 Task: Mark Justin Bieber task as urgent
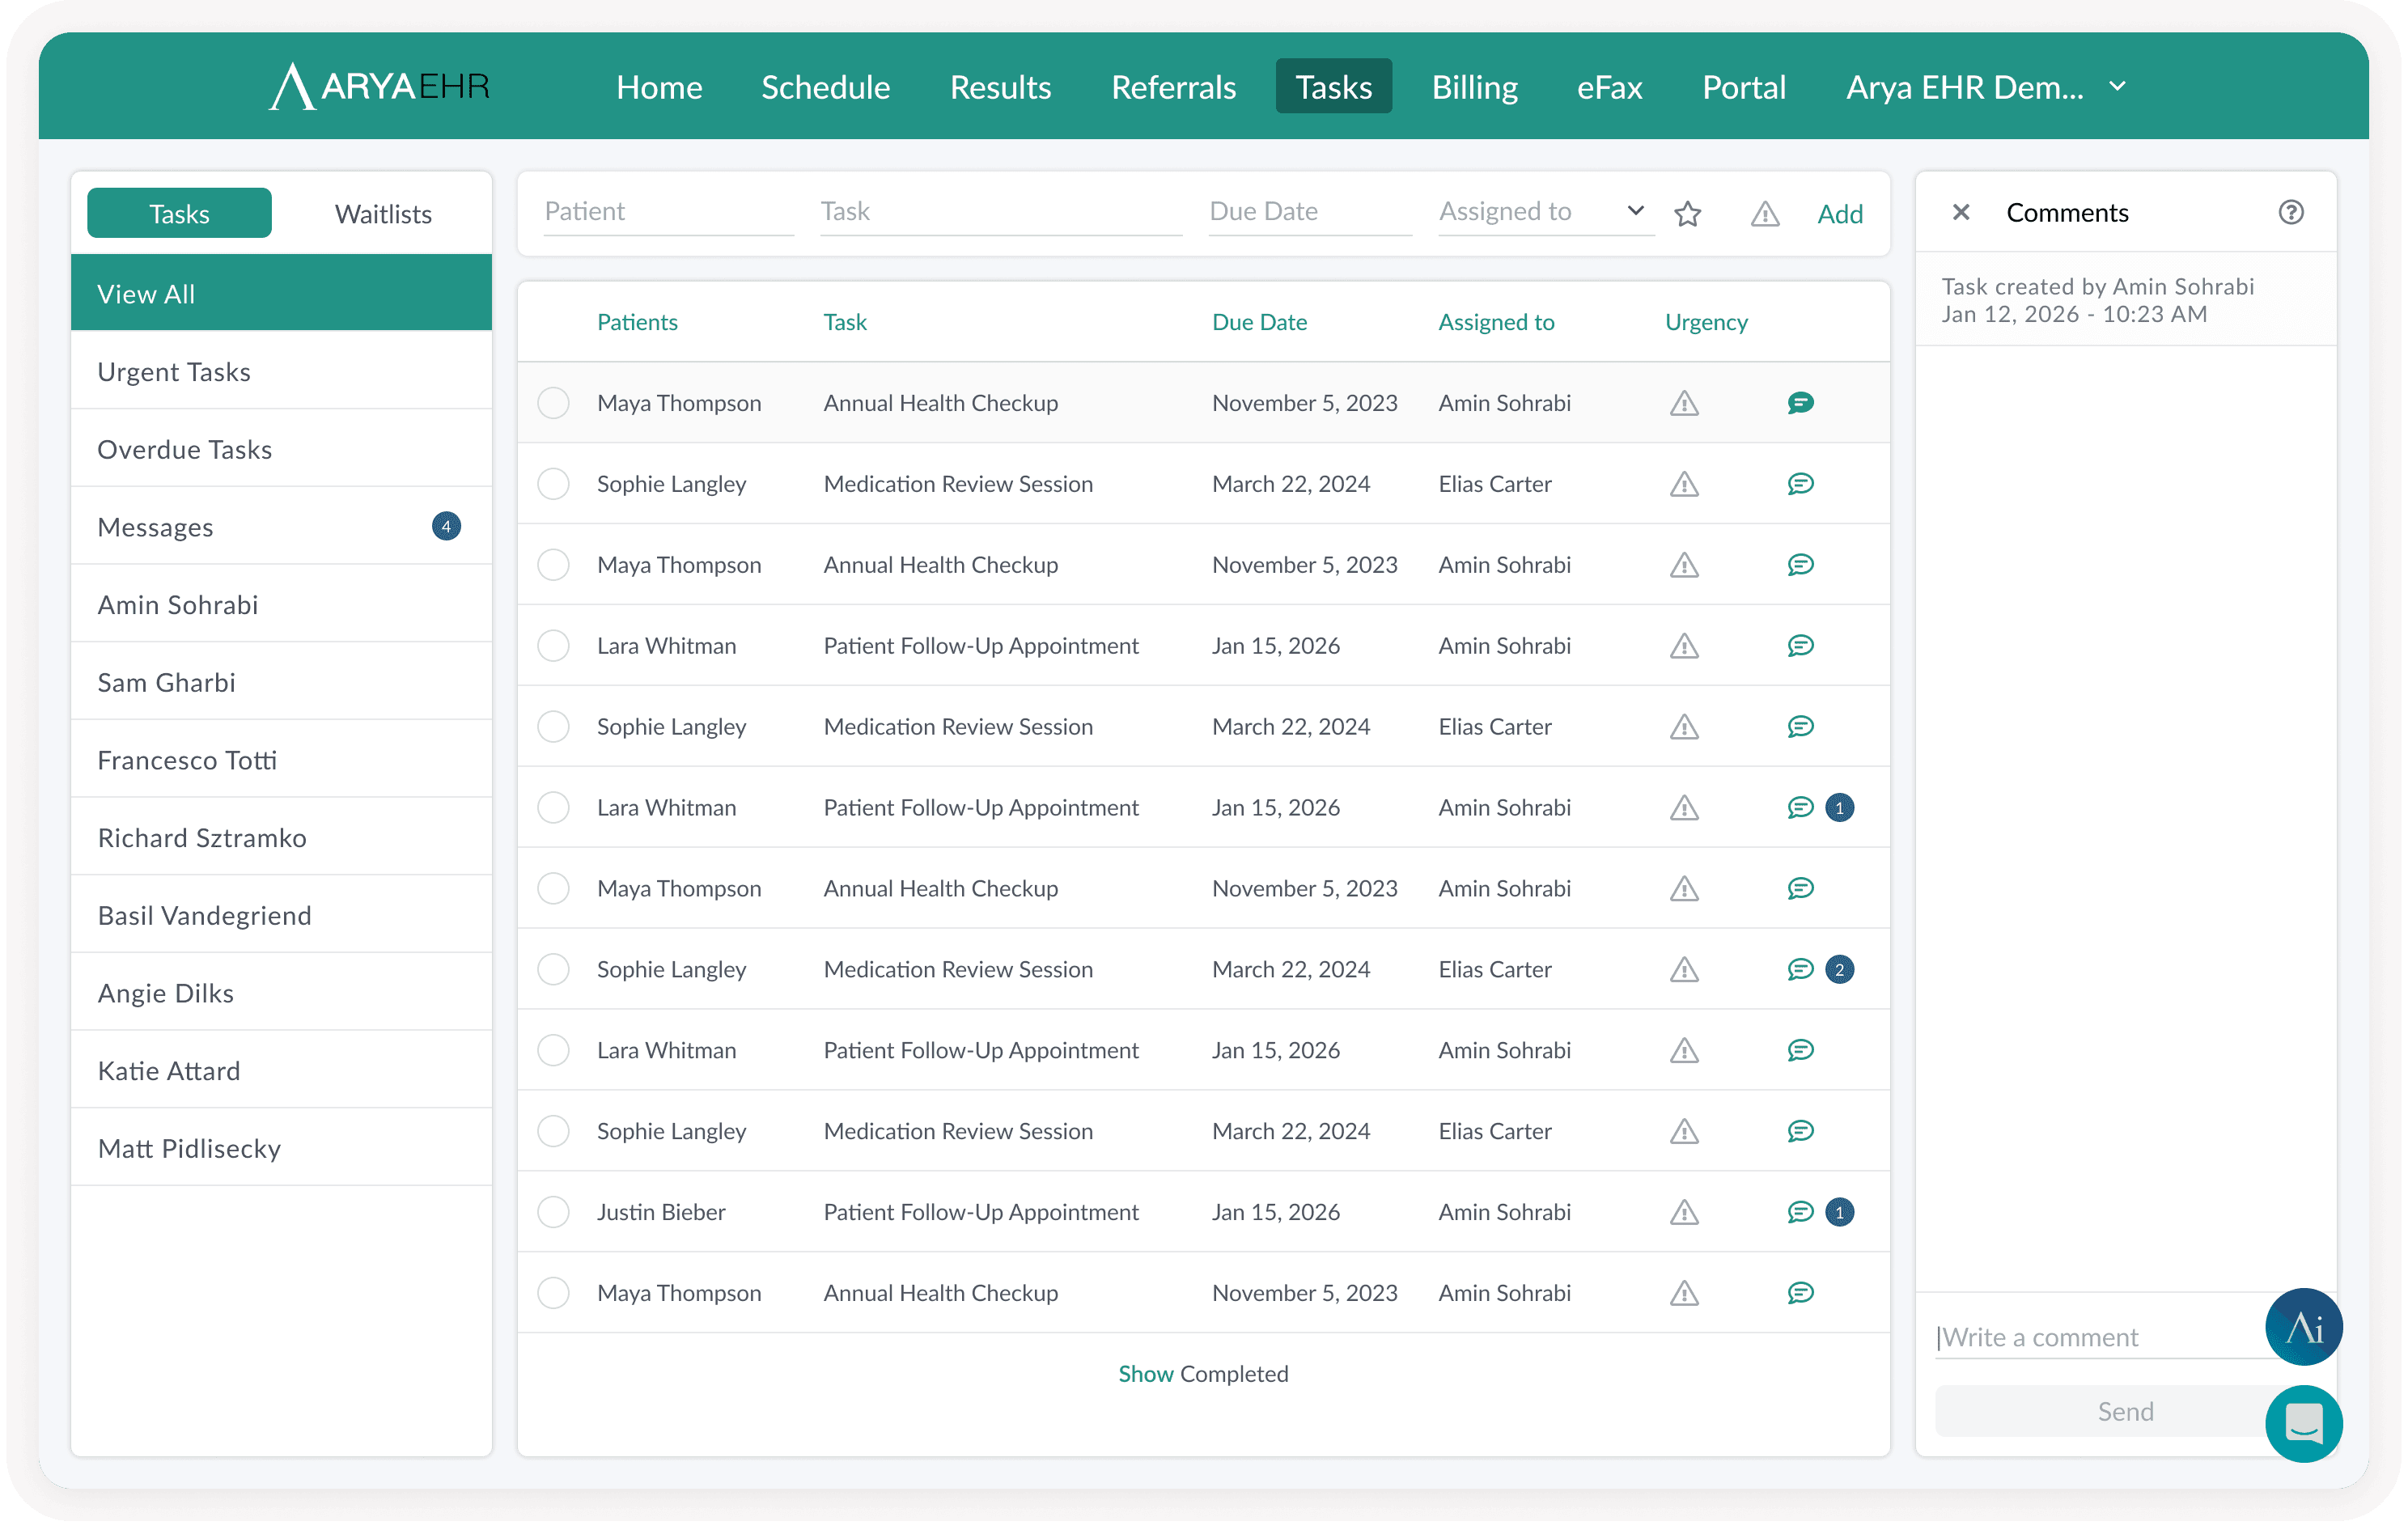click(x=1684, y=1212)
